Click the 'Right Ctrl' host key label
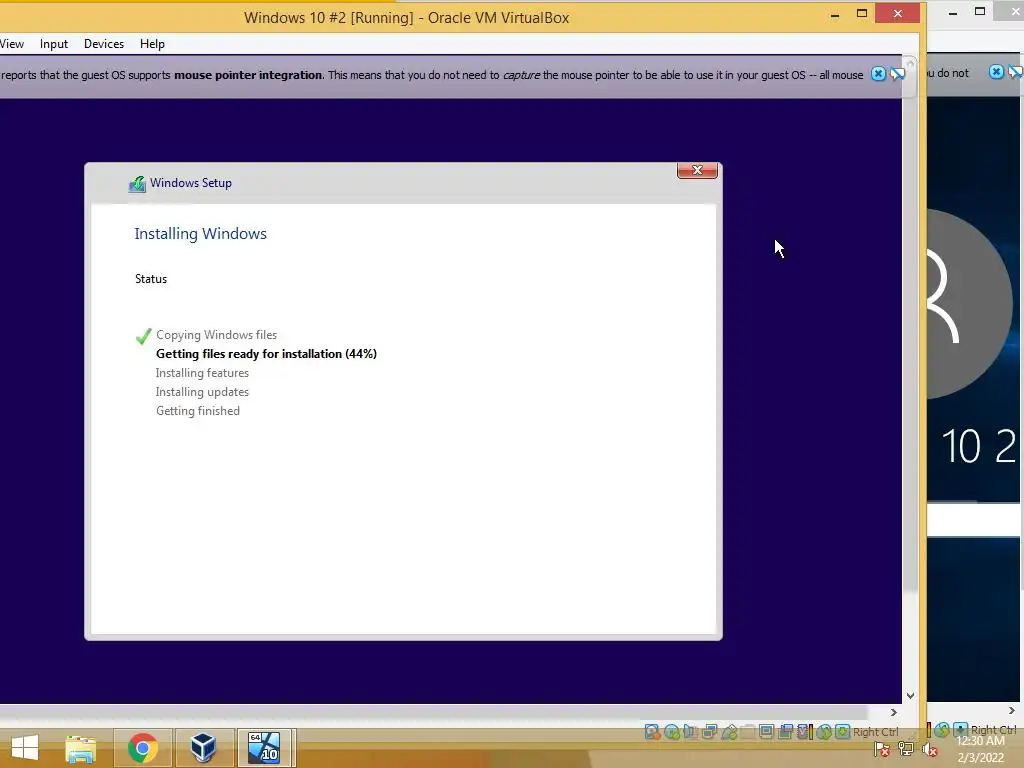Screen dimensions: 1024x768 tap(876, 732)
